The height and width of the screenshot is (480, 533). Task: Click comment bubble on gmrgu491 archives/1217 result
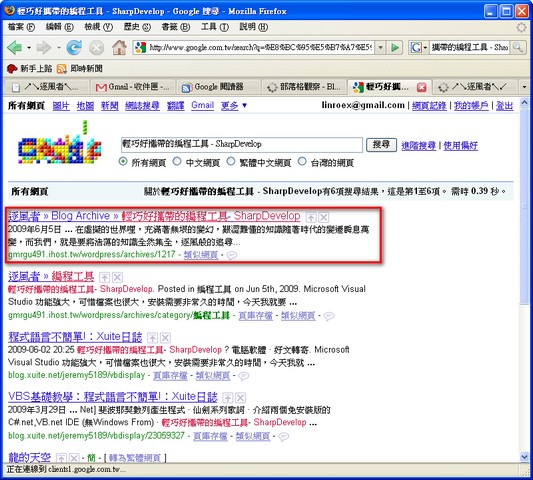pos(232,255)
